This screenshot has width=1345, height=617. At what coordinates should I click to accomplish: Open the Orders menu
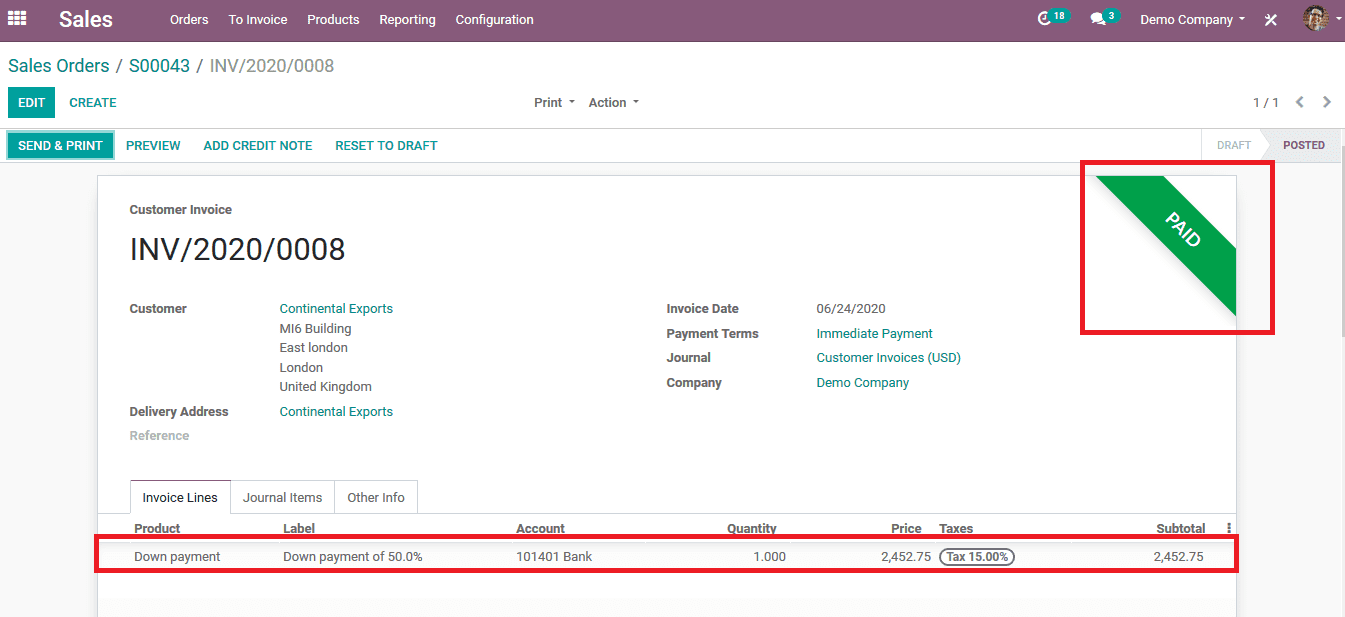189,19
